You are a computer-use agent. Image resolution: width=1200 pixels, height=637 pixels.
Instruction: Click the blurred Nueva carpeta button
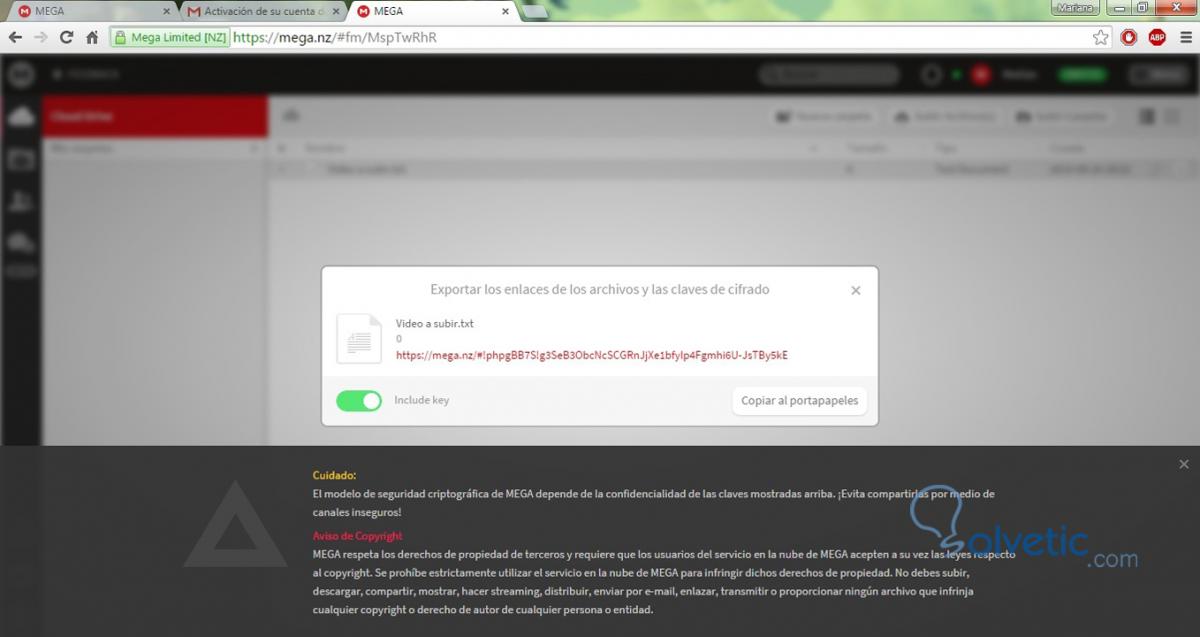point(826,116)
